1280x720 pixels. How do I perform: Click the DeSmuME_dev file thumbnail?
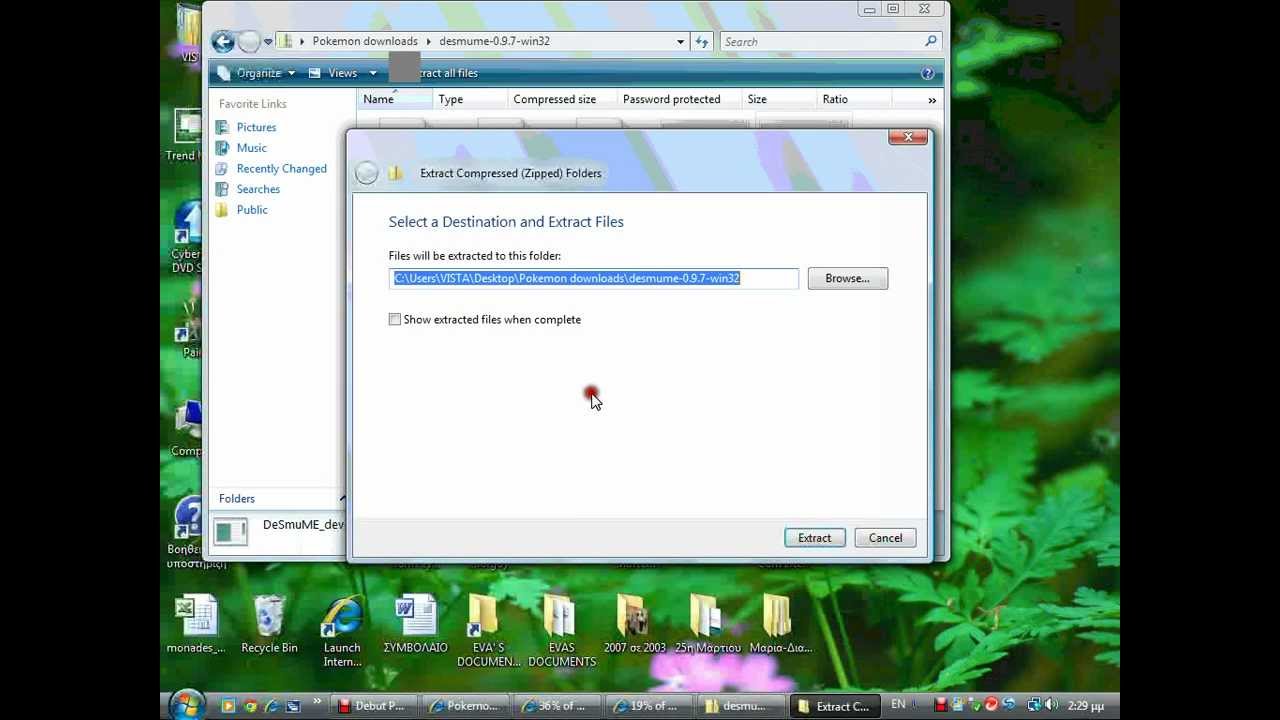coord(231,532)
